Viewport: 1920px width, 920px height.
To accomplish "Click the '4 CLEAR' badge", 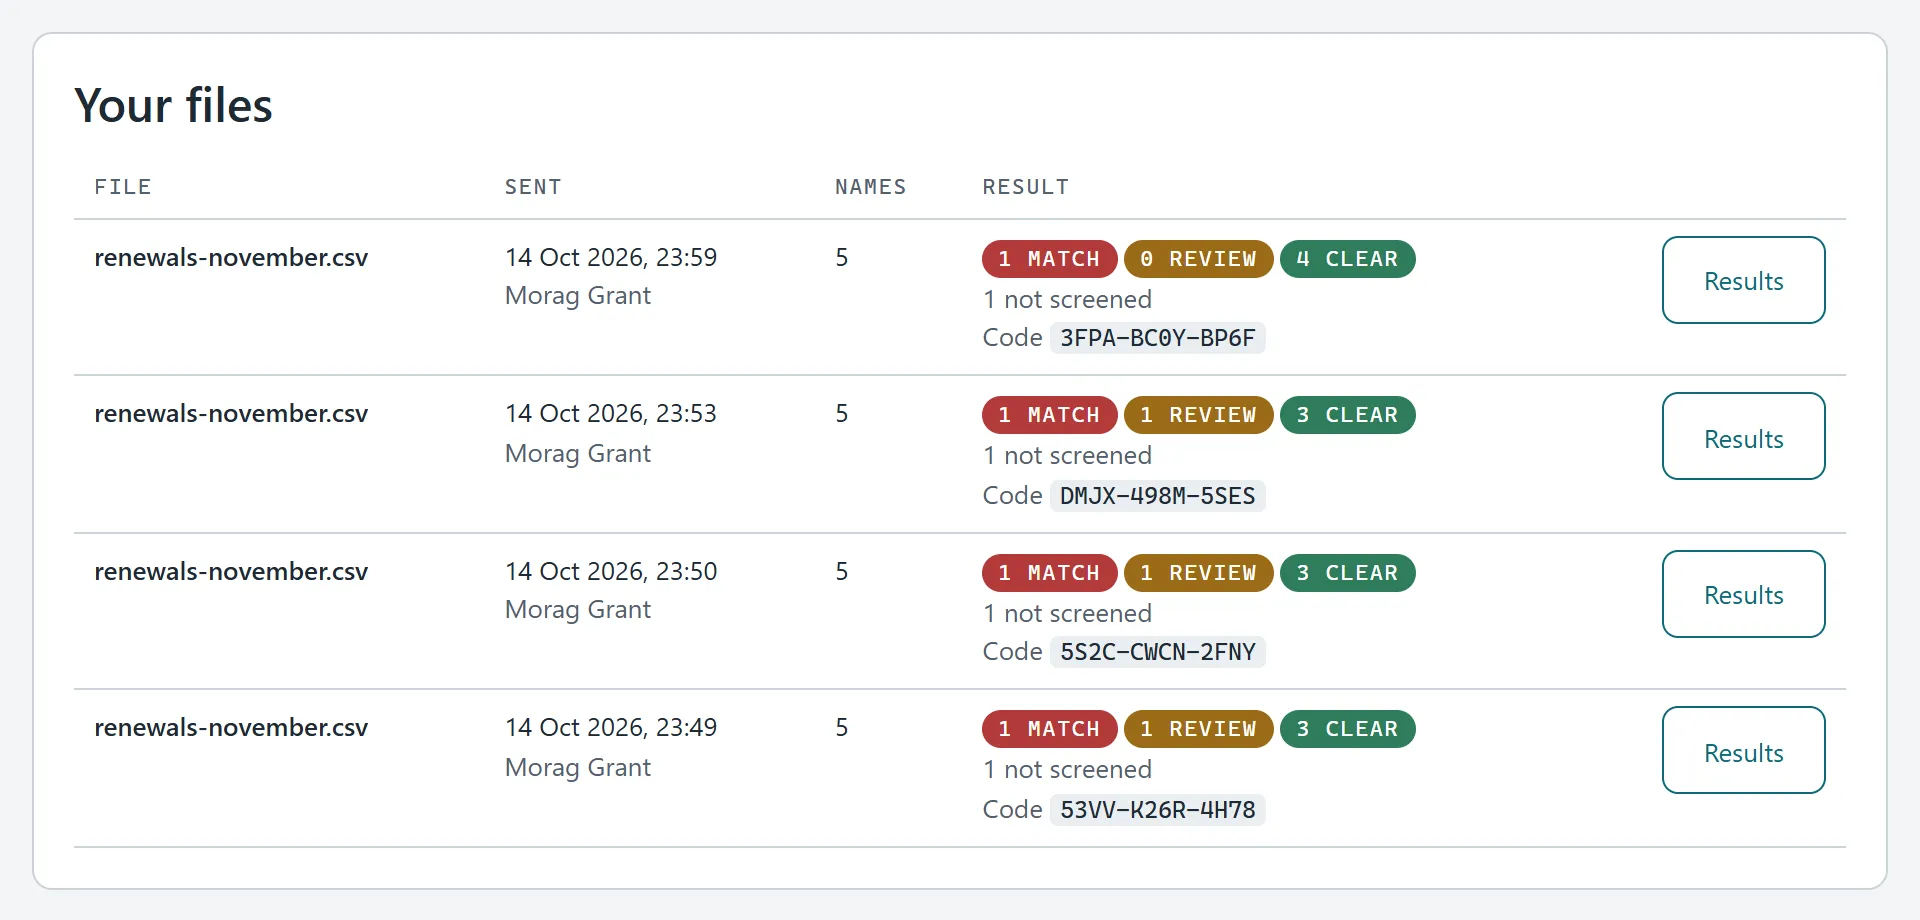I will click(1347, 259).
